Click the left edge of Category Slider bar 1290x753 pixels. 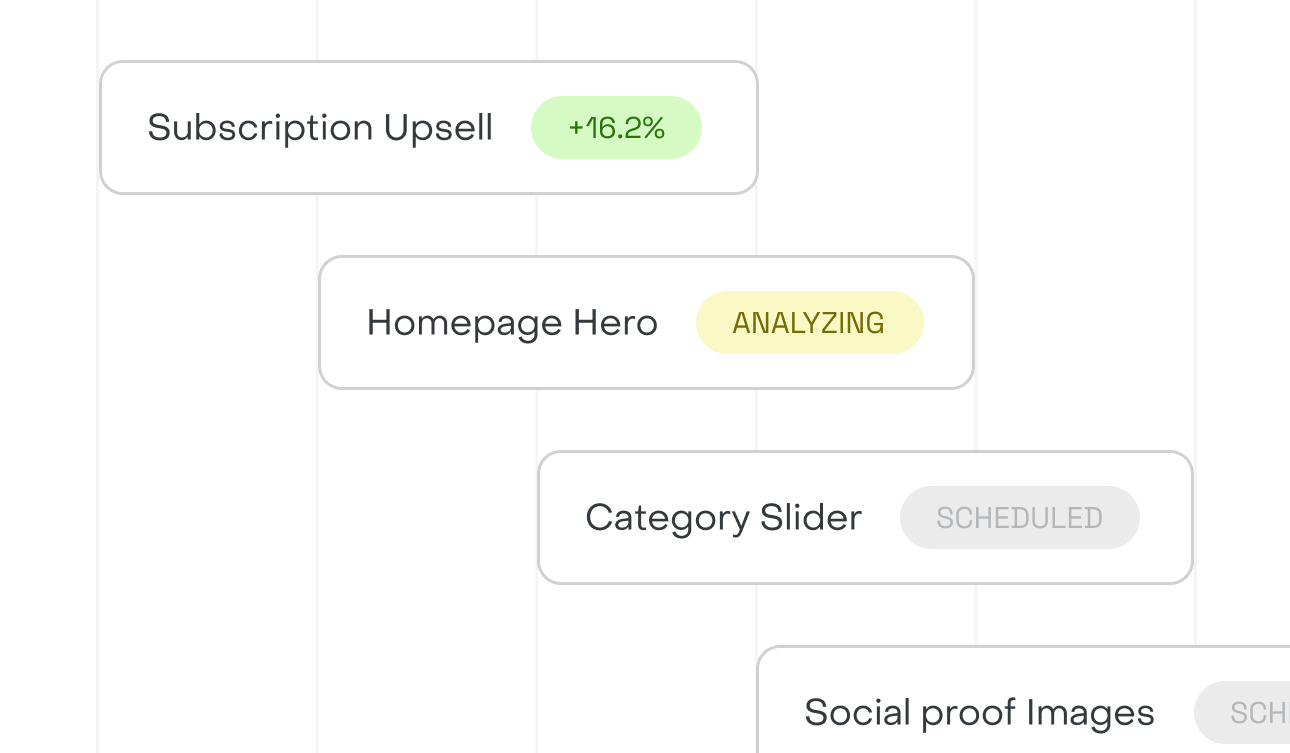540,518
